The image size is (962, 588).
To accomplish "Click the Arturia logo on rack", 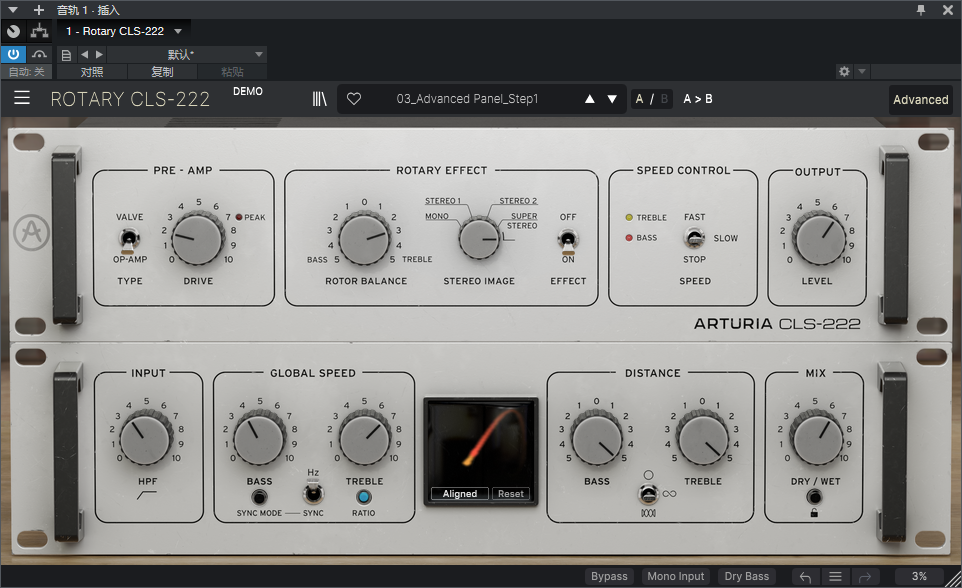I will [32, 233].
